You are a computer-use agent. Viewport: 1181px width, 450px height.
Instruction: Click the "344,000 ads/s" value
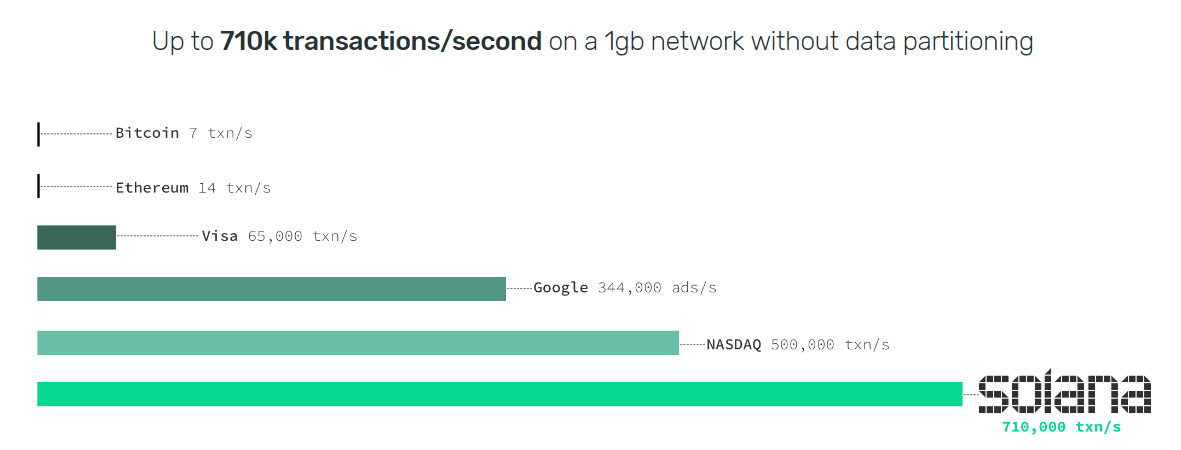(x=657, y=288)
